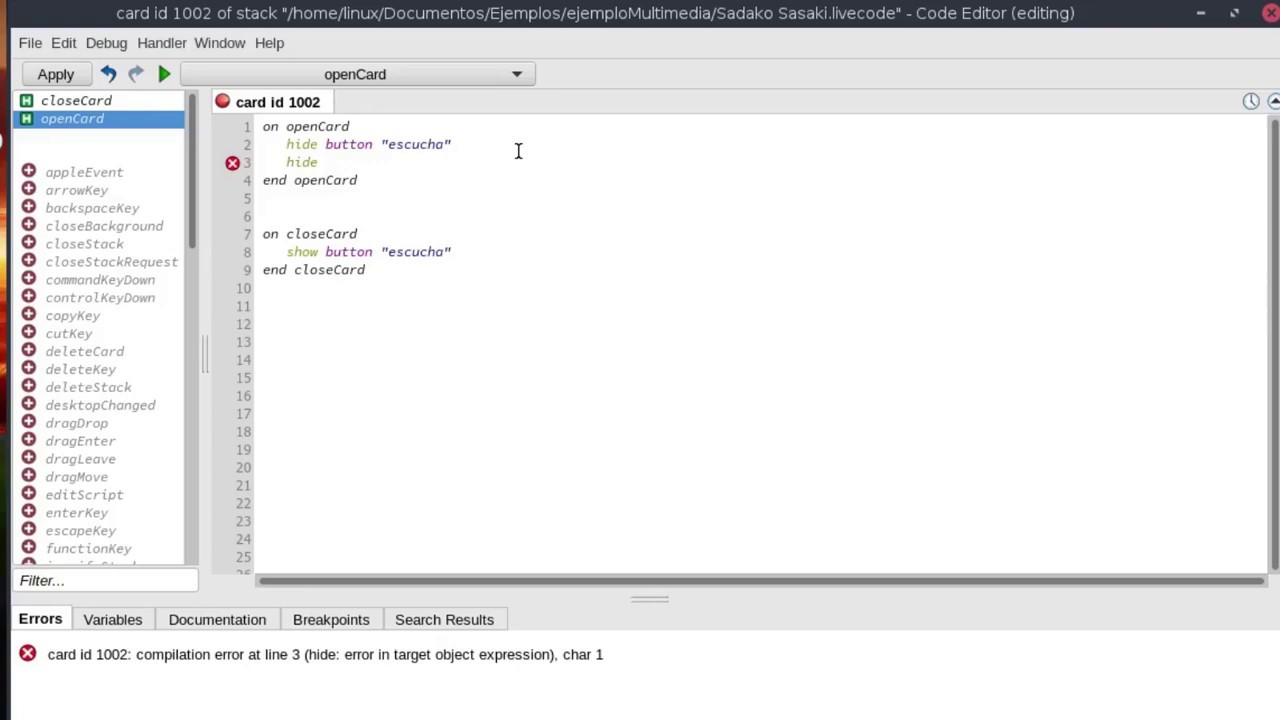Viewport: 1280px width, 720px height.
Task: Select the openCard handler in handler list
Action: pos(99,119)
